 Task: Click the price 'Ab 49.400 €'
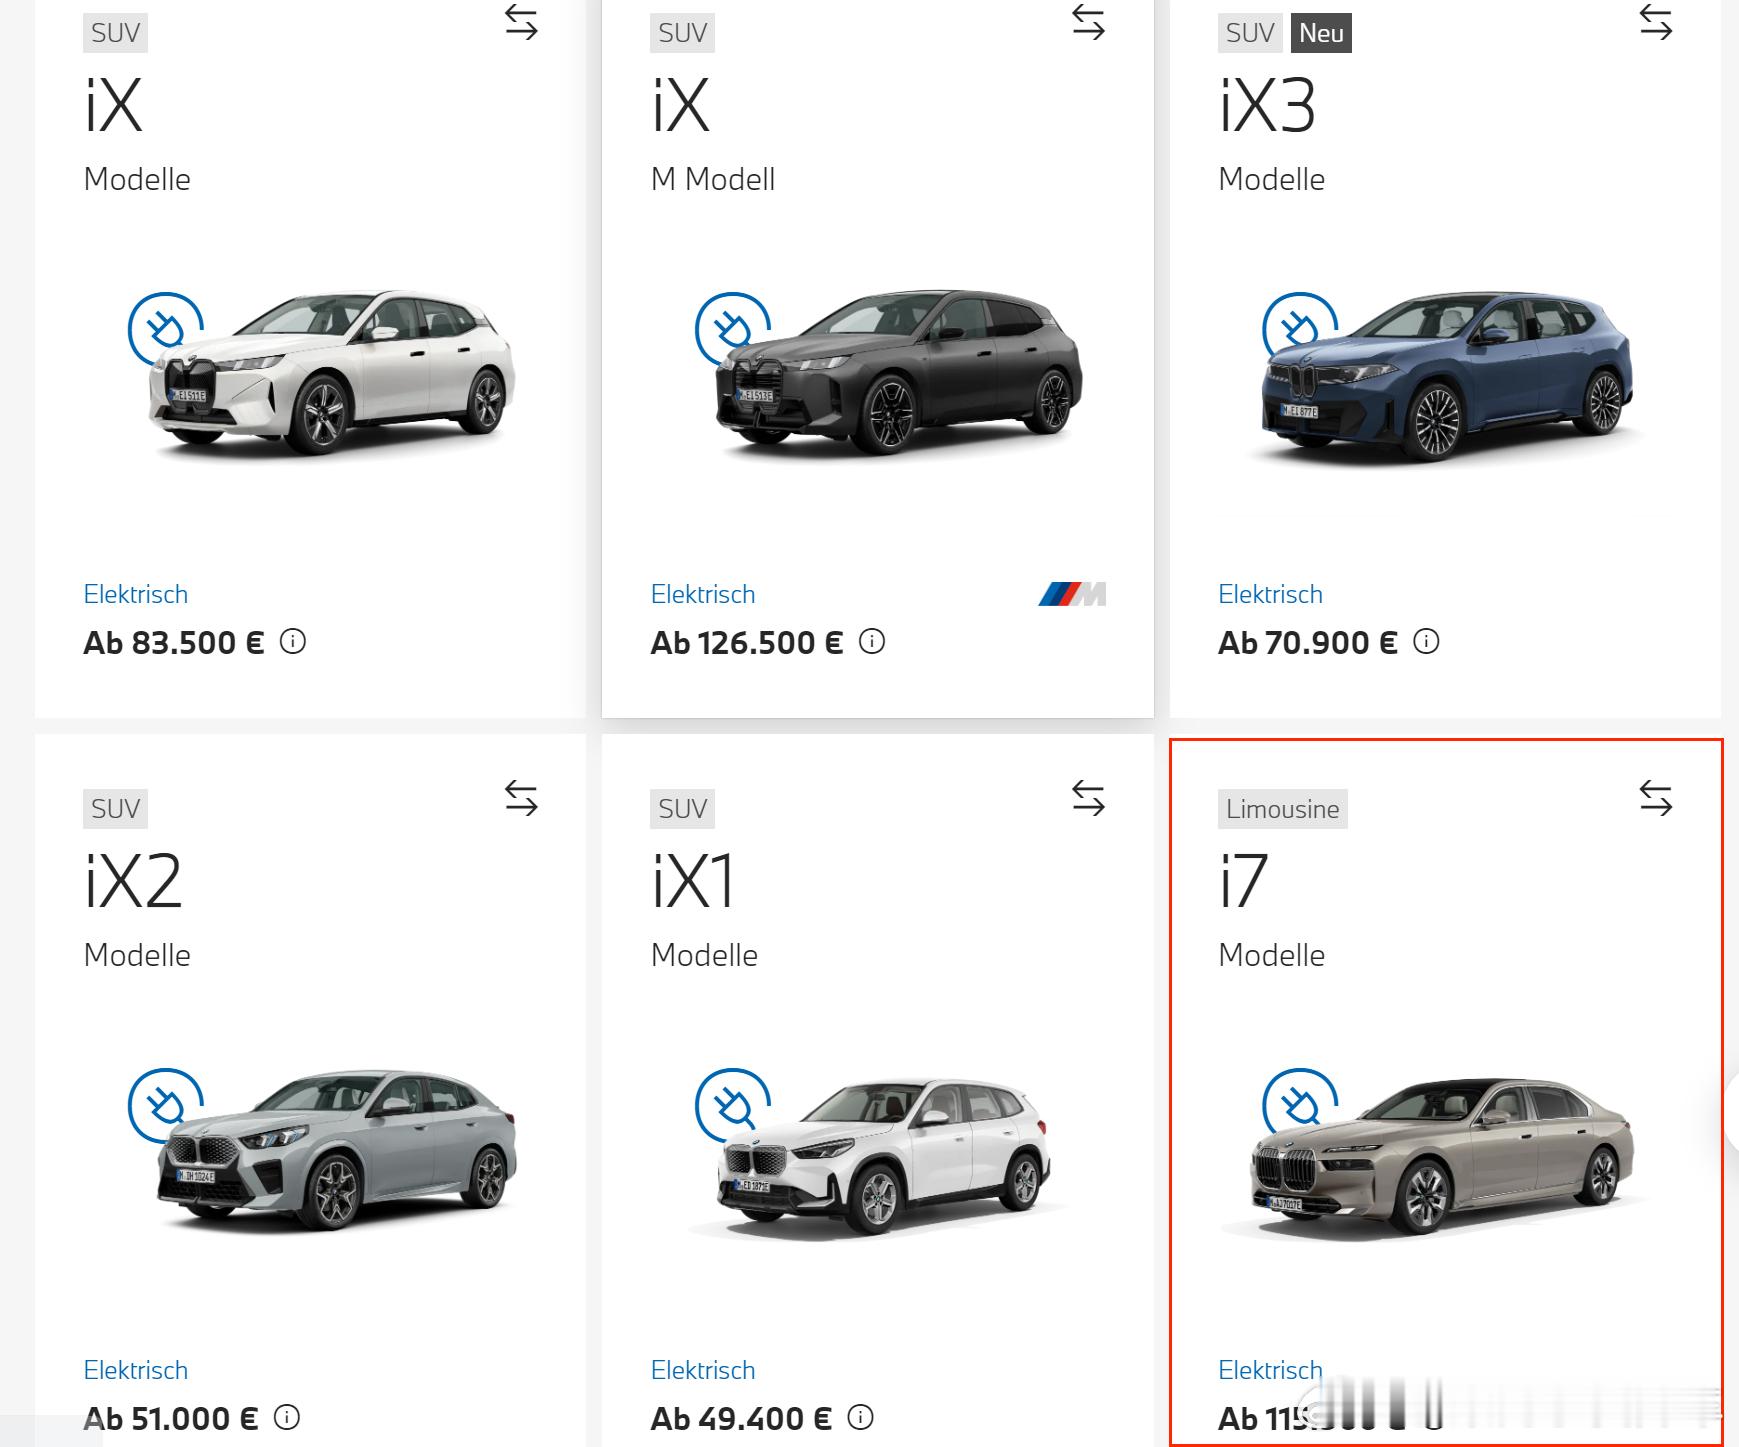(741, 1418)
